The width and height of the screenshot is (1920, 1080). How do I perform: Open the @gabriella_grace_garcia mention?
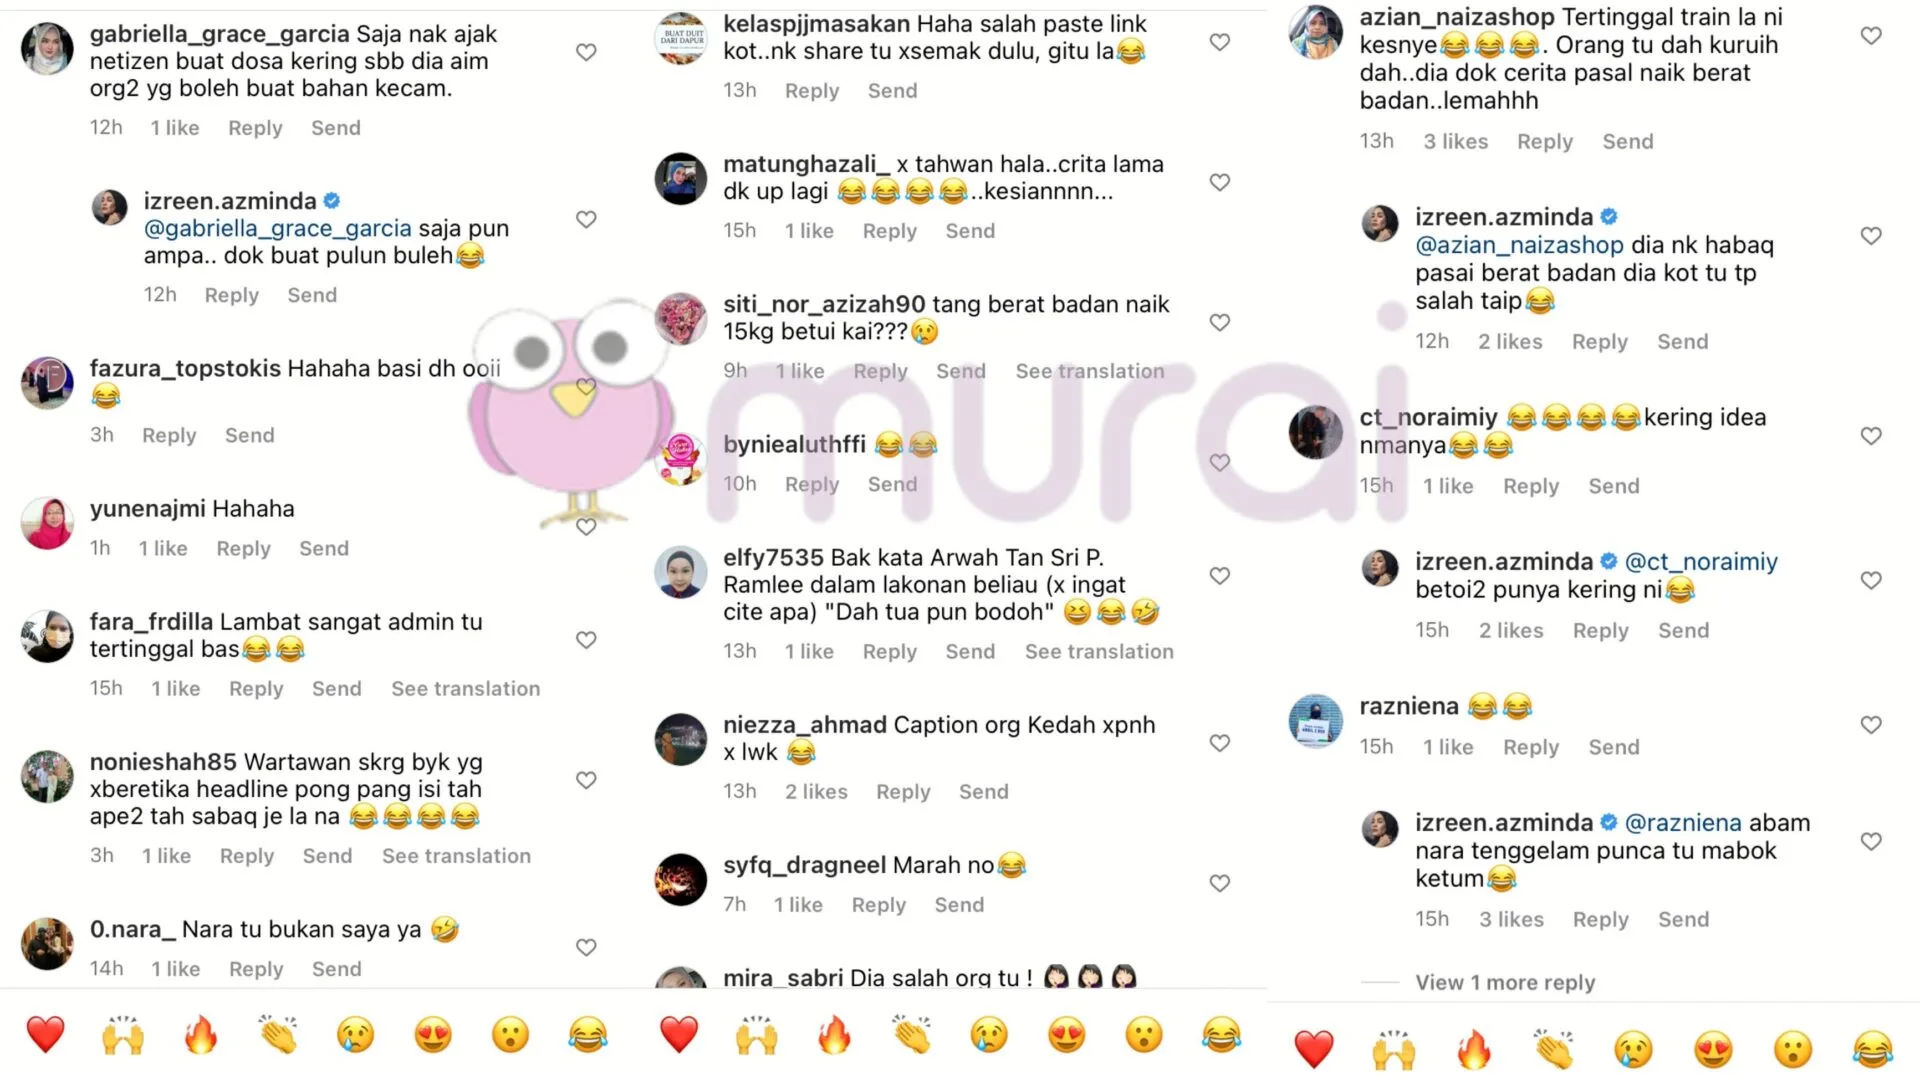277,228
